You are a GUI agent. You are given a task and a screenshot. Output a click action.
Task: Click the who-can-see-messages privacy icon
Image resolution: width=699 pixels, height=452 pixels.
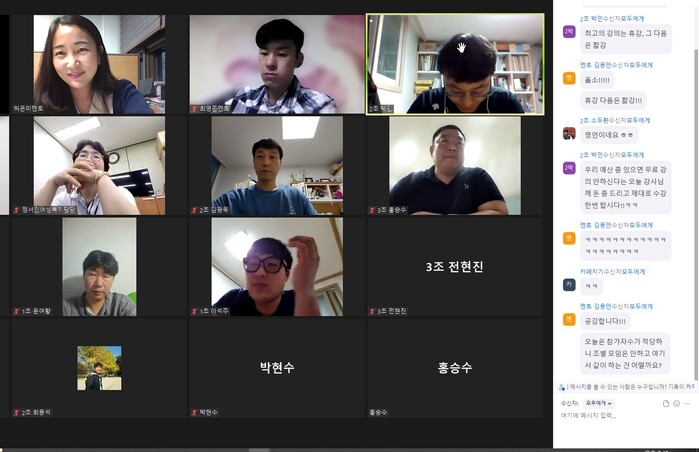[x=562, y=387]
